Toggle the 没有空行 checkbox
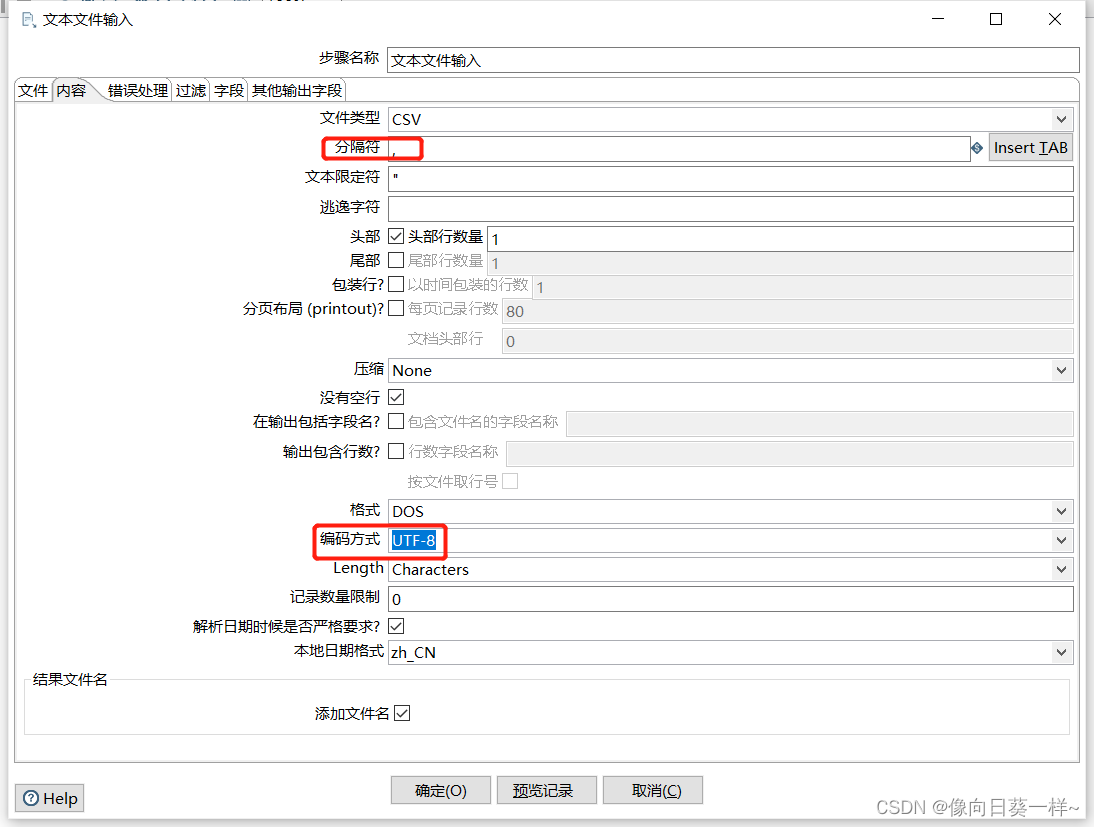This screenshot has height=827, width=1094. 396,397
